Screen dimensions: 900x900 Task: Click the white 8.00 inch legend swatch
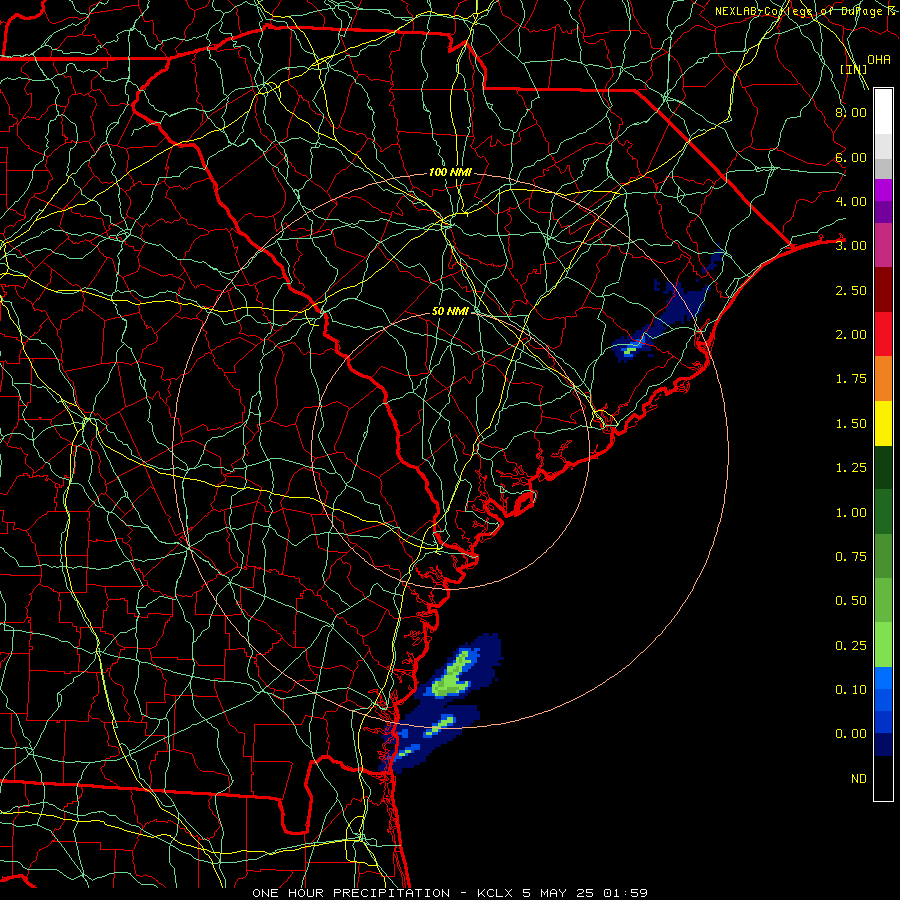[x=883, y=112]
